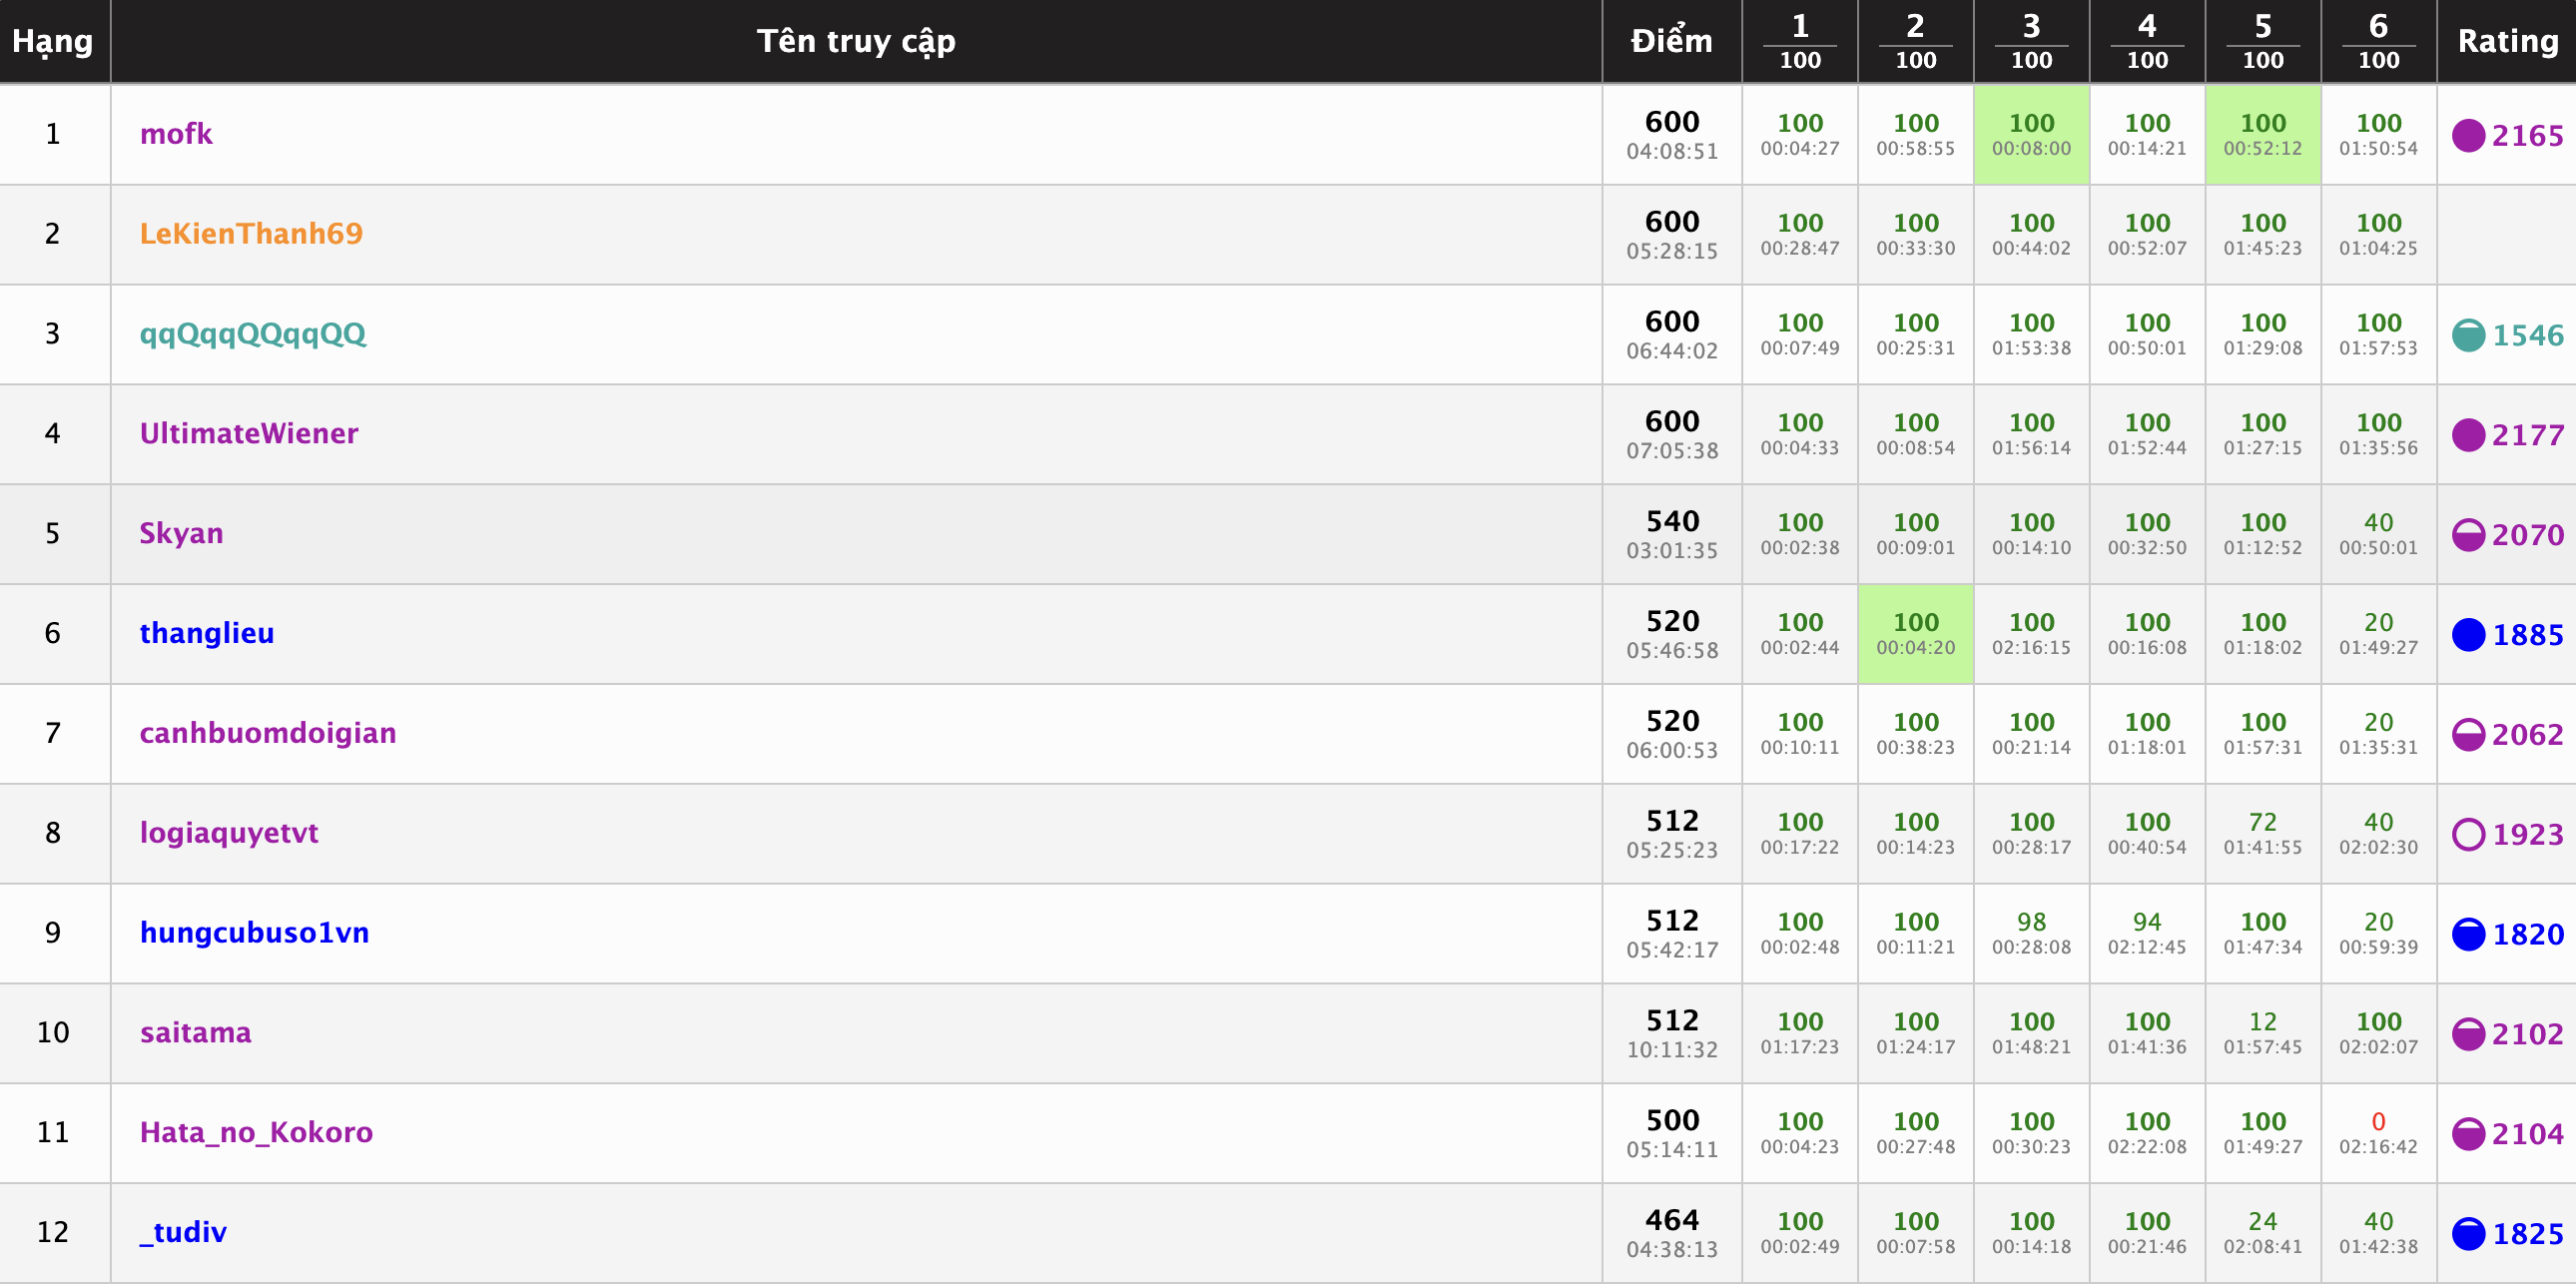Open LeKienThanh69's profile link
The height and width of the screenshot is (1284, 2576).
click(251, 234)
